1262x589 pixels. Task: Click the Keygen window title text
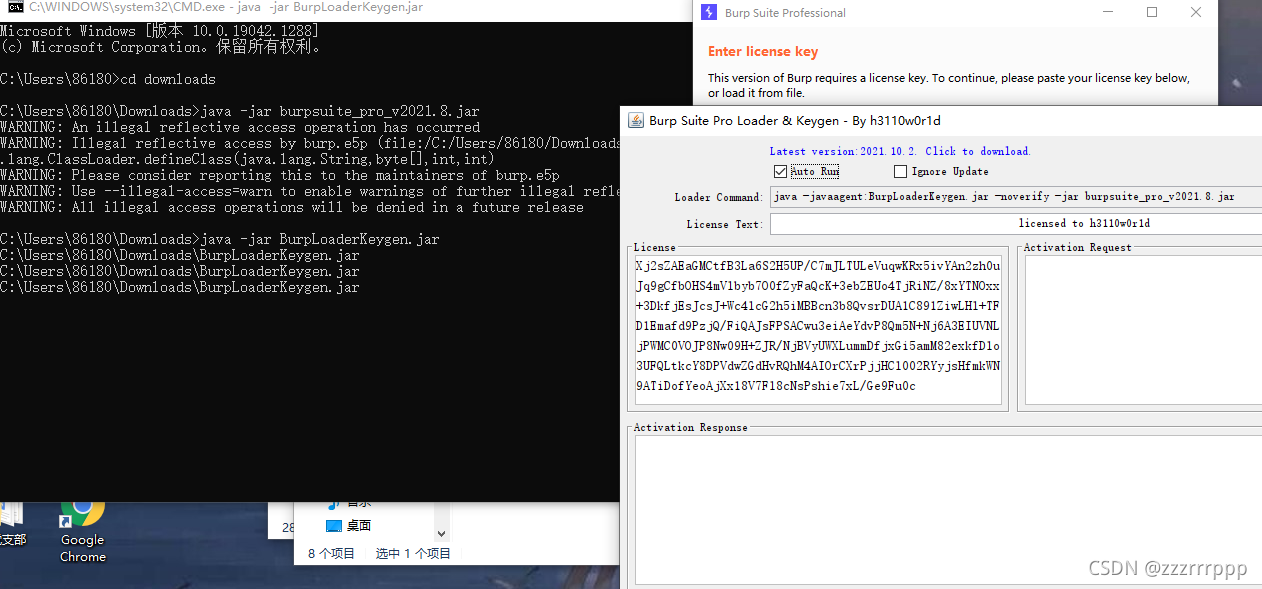point(795,121)
